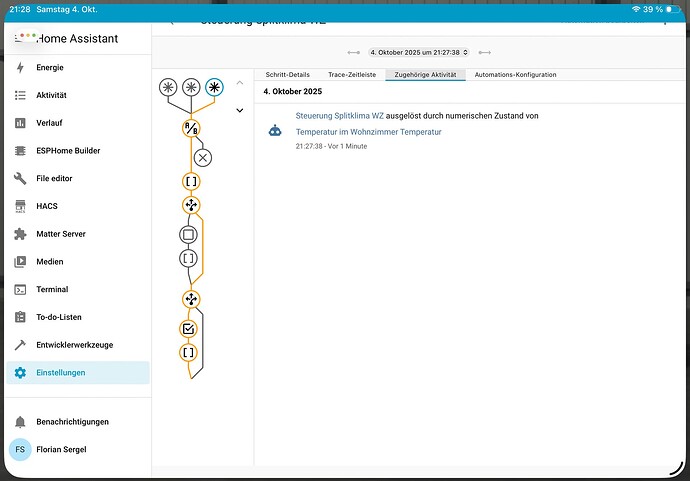This screenshot has width=690, height=481.
Task: Select the checkmark action node in graph
Action: pos(189,328)
